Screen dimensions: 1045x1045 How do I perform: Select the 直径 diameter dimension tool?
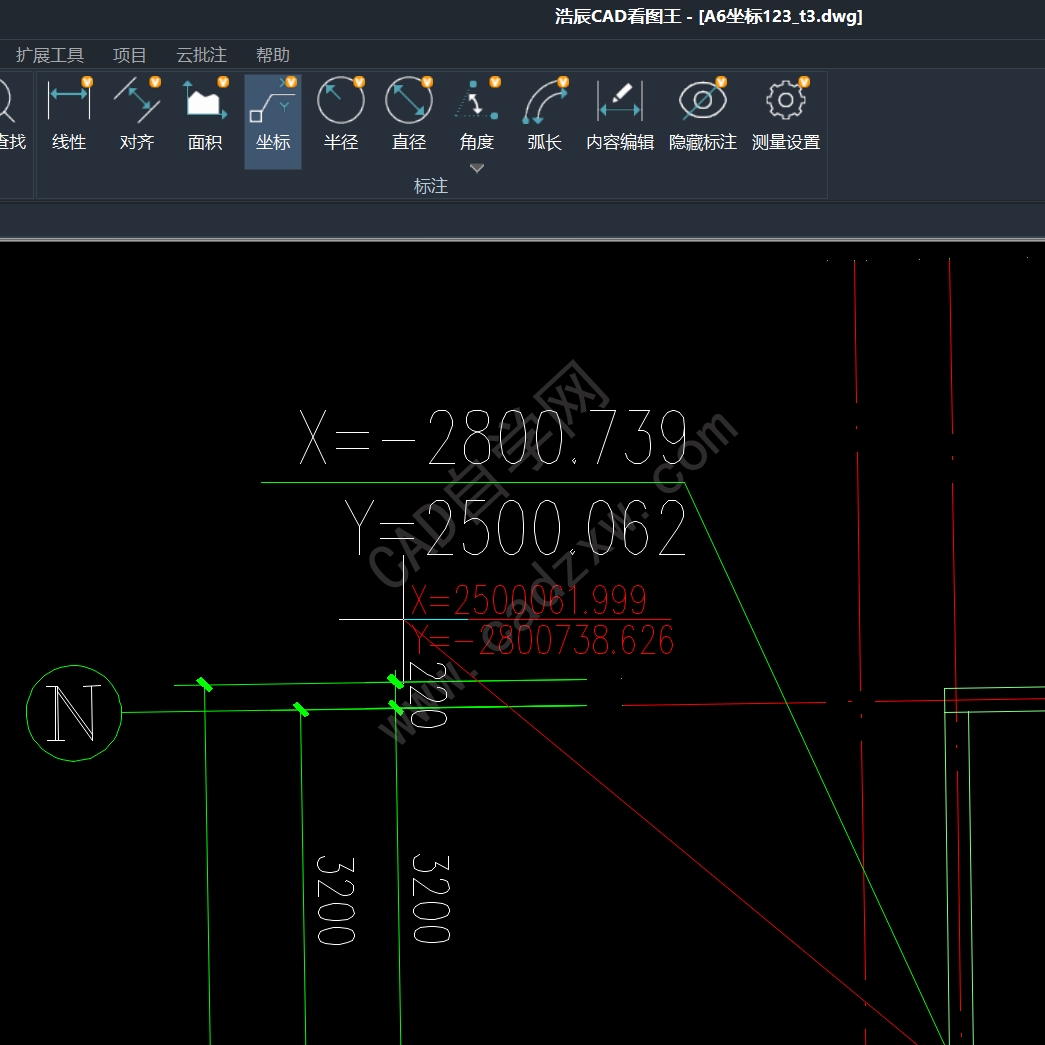pyautogui.click(x=409, y=115)
